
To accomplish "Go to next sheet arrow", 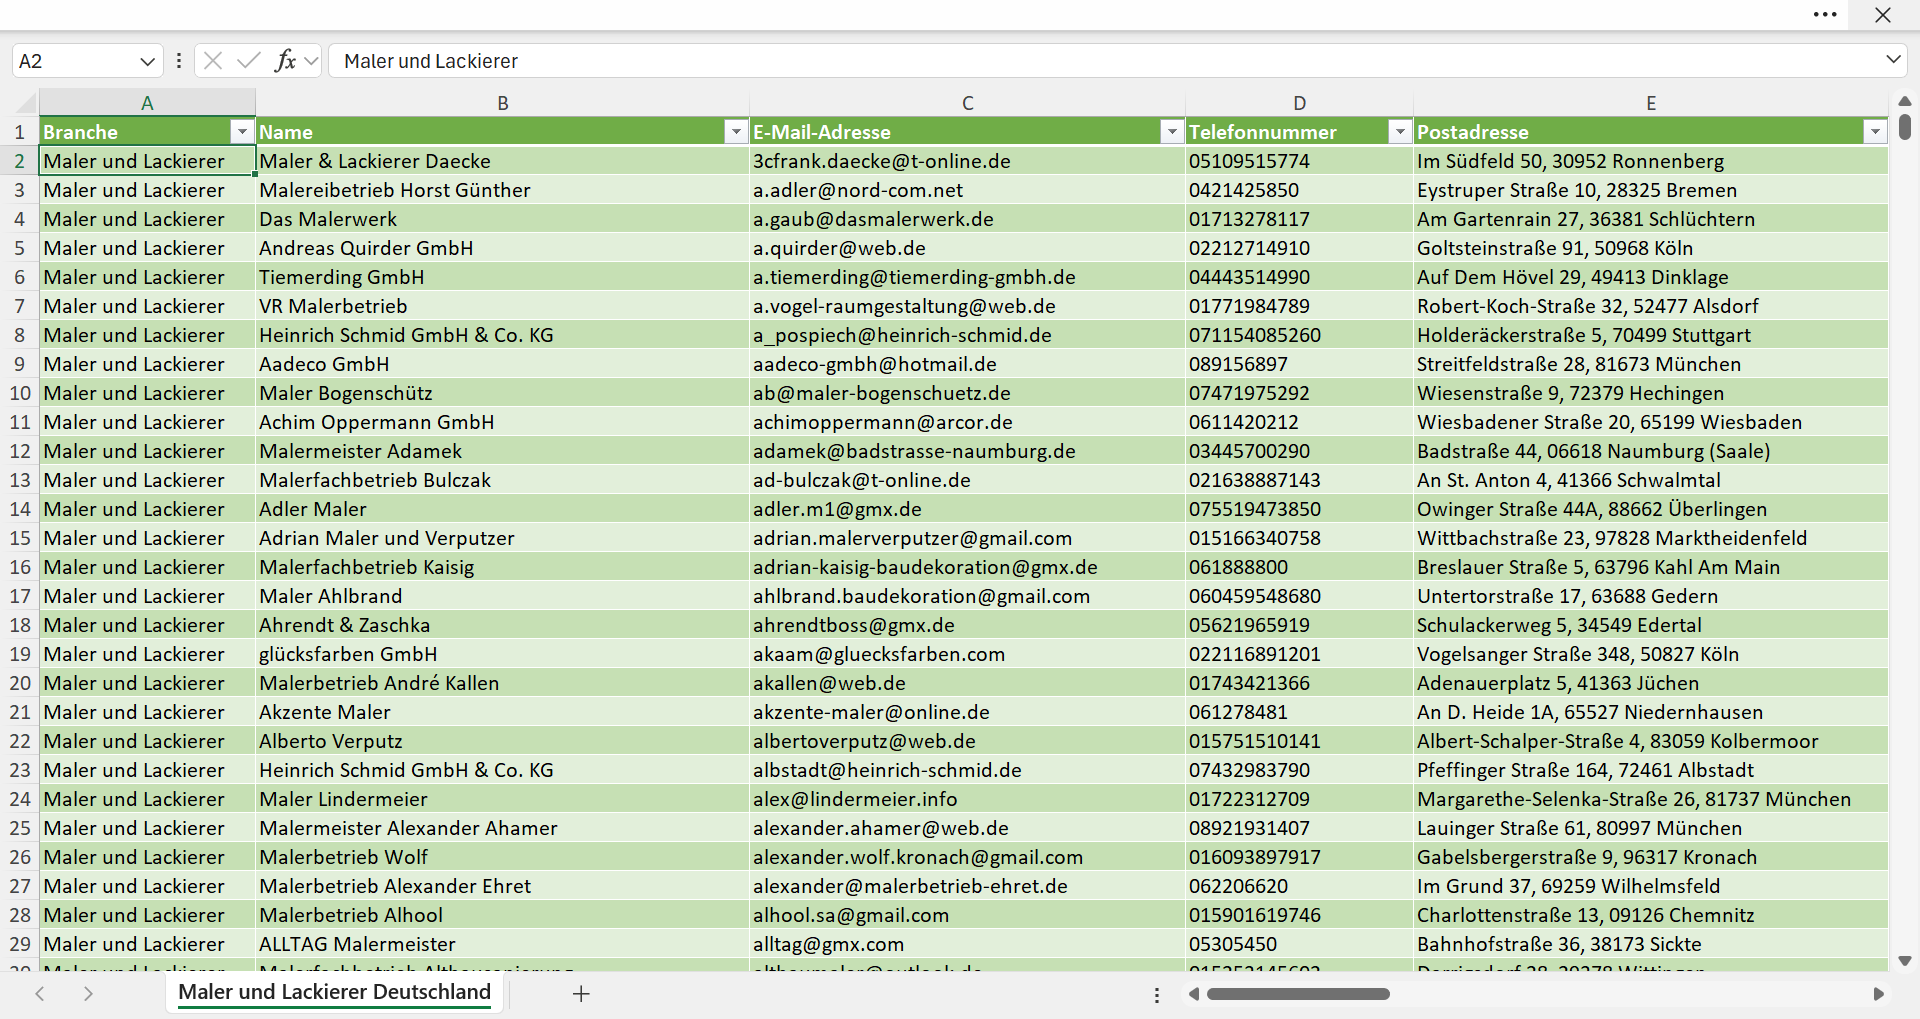I will tap(88, 993).
